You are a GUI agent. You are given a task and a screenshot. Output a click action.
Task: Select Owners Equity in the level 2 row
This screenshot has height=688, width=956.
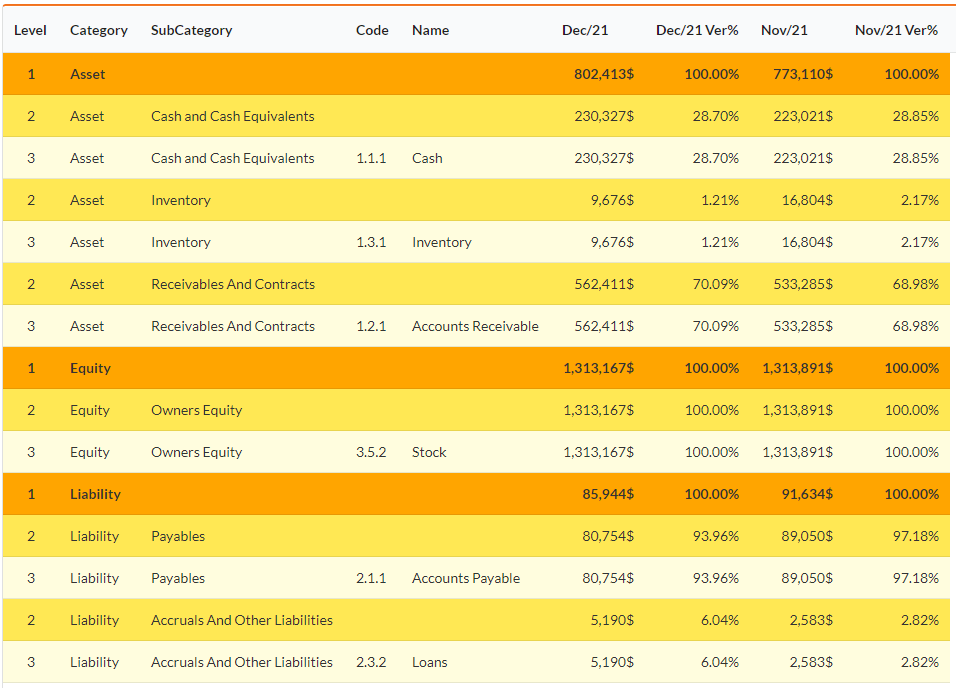(196, 410)
